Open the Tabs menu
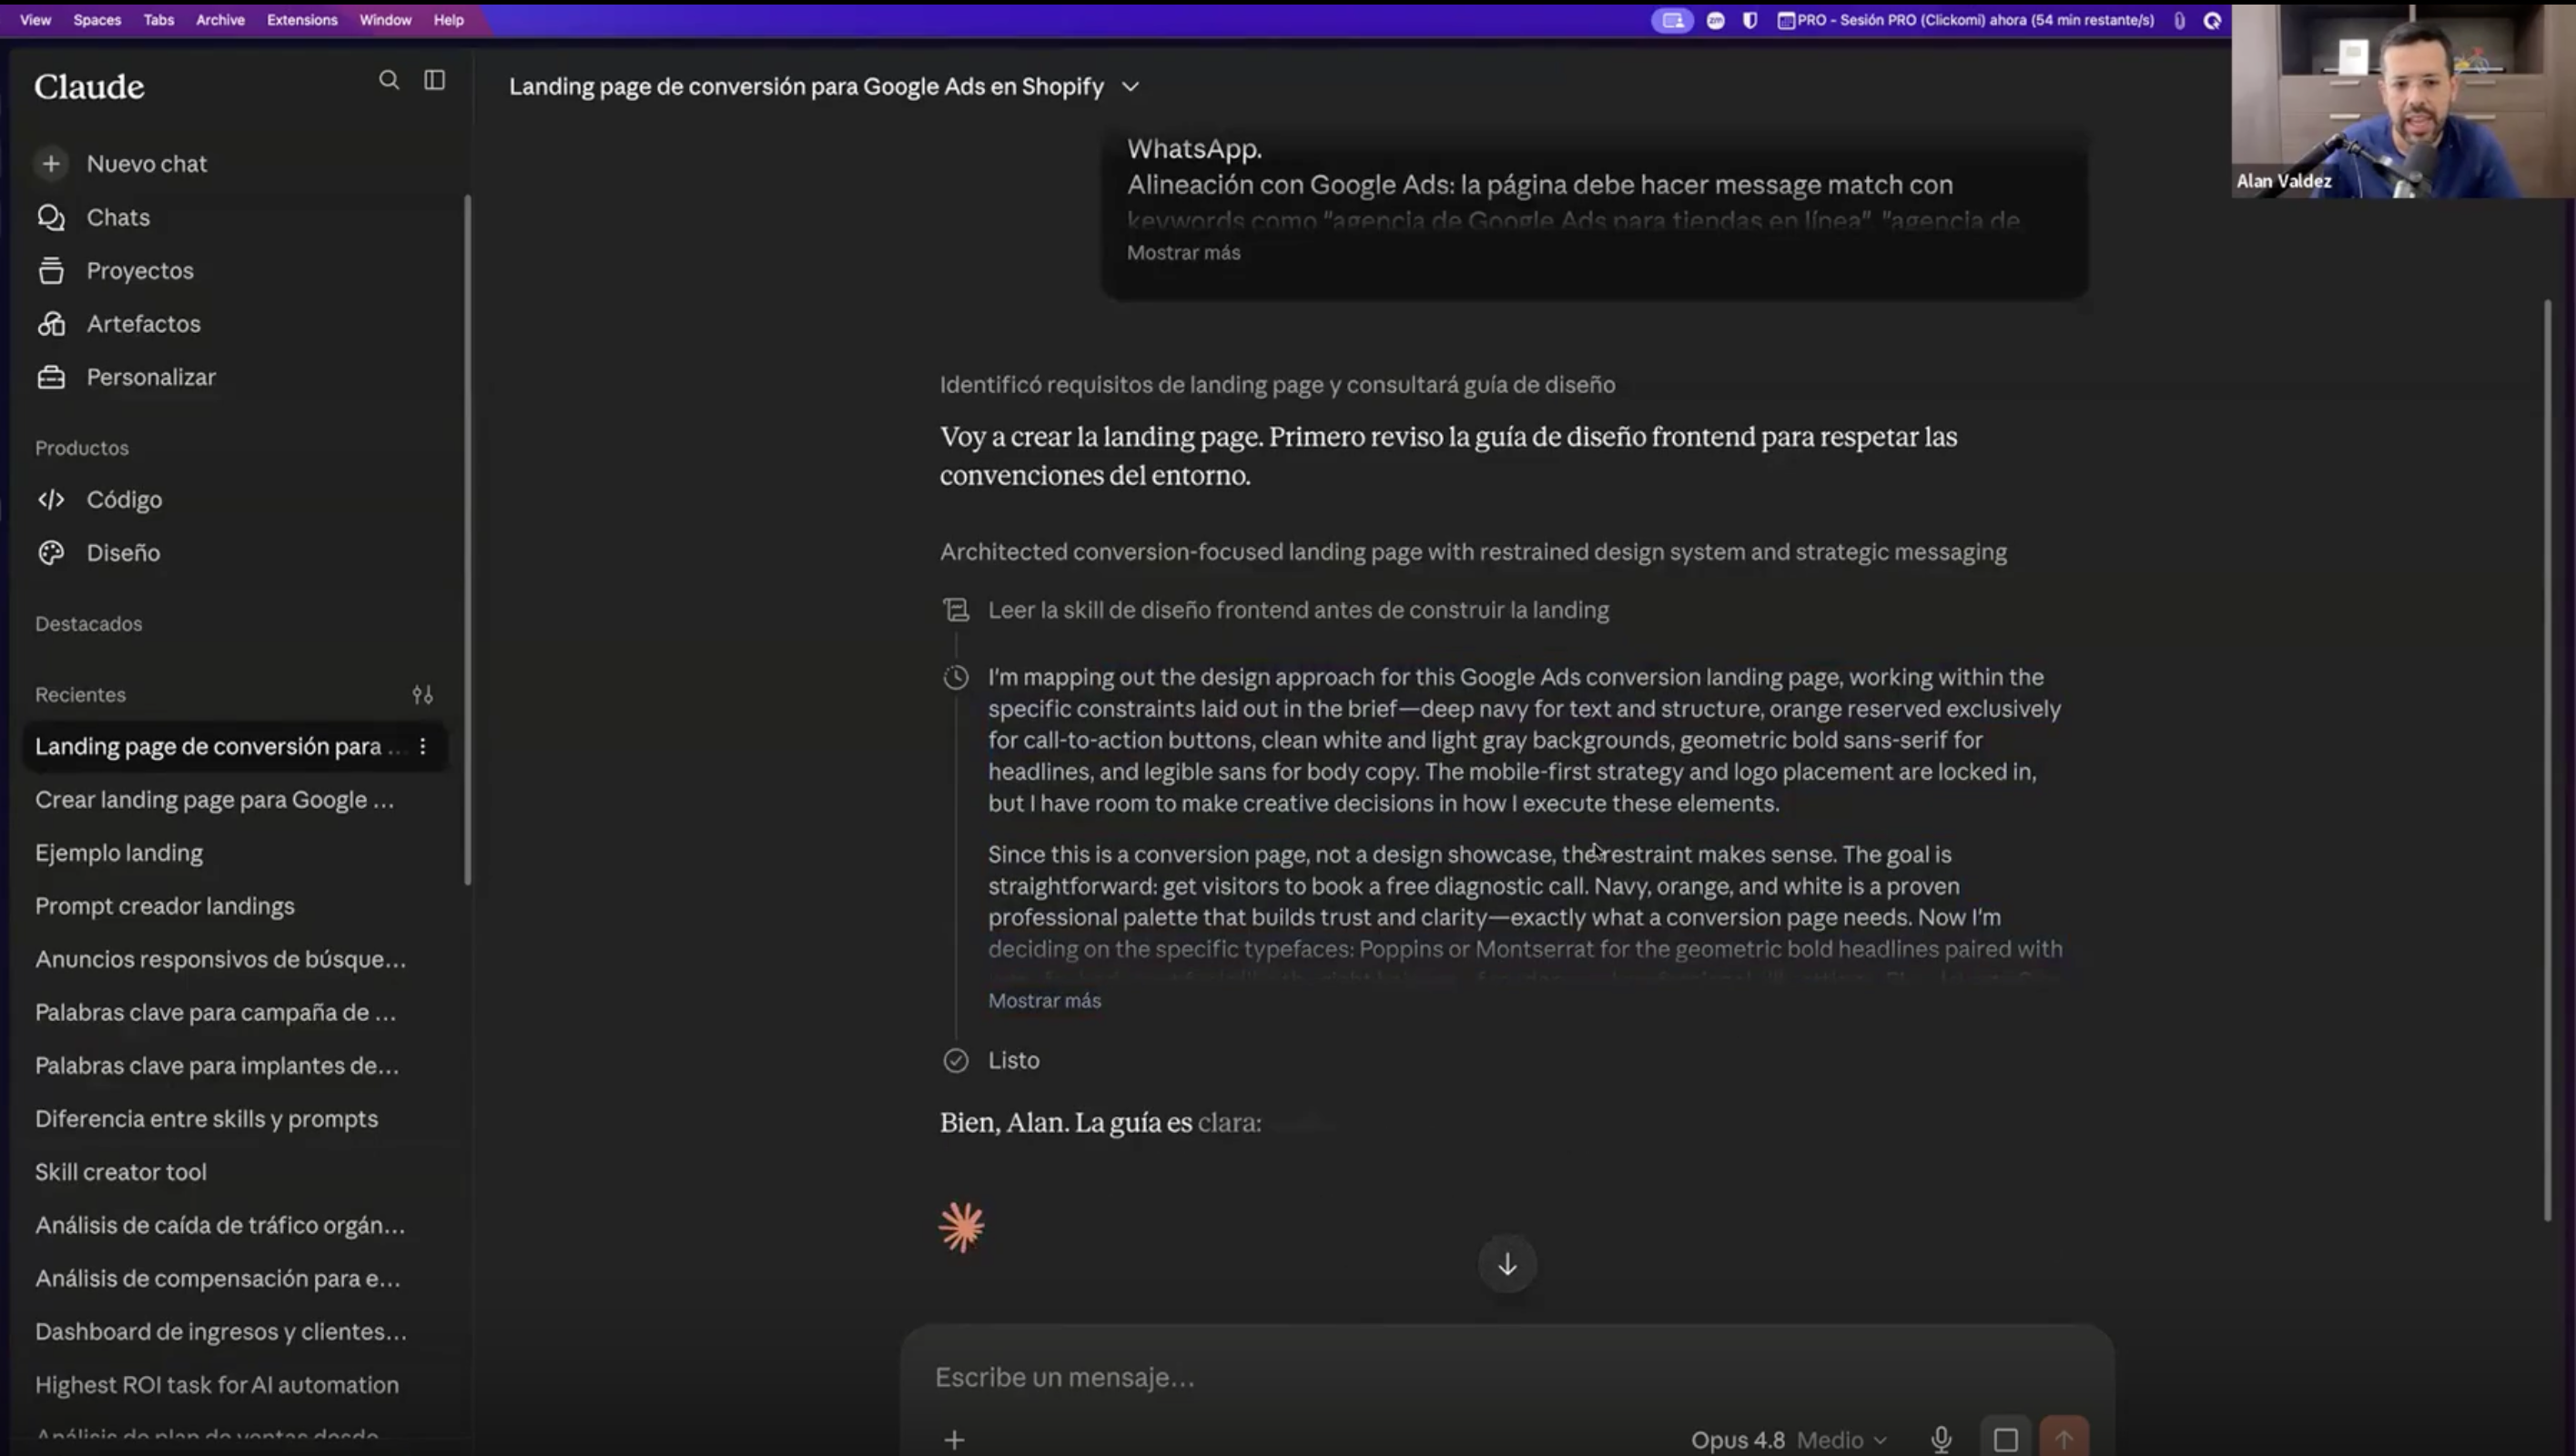The height and width of the screenshot is (1456, 2576). pos(158,20)
